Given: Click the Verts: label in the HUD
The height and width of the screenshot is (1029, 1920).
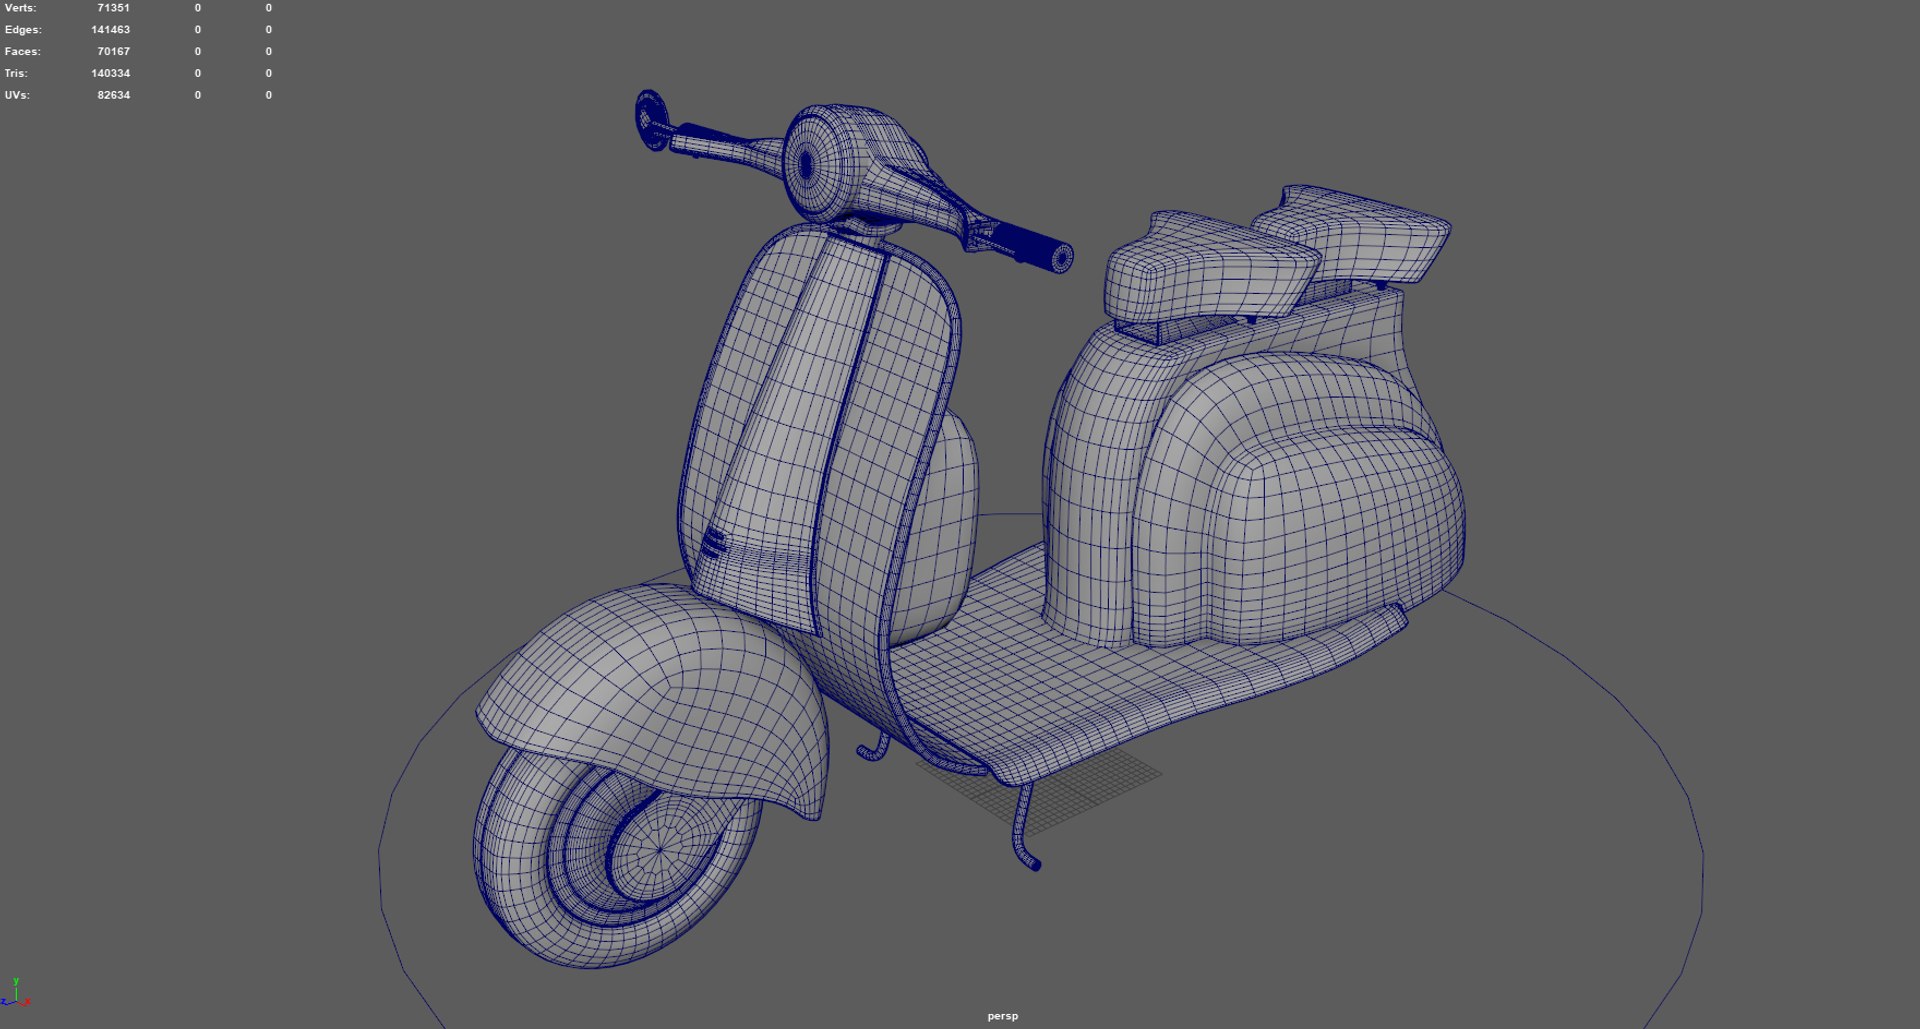Looking at the screenshot, I should click(x=20, y=8).
